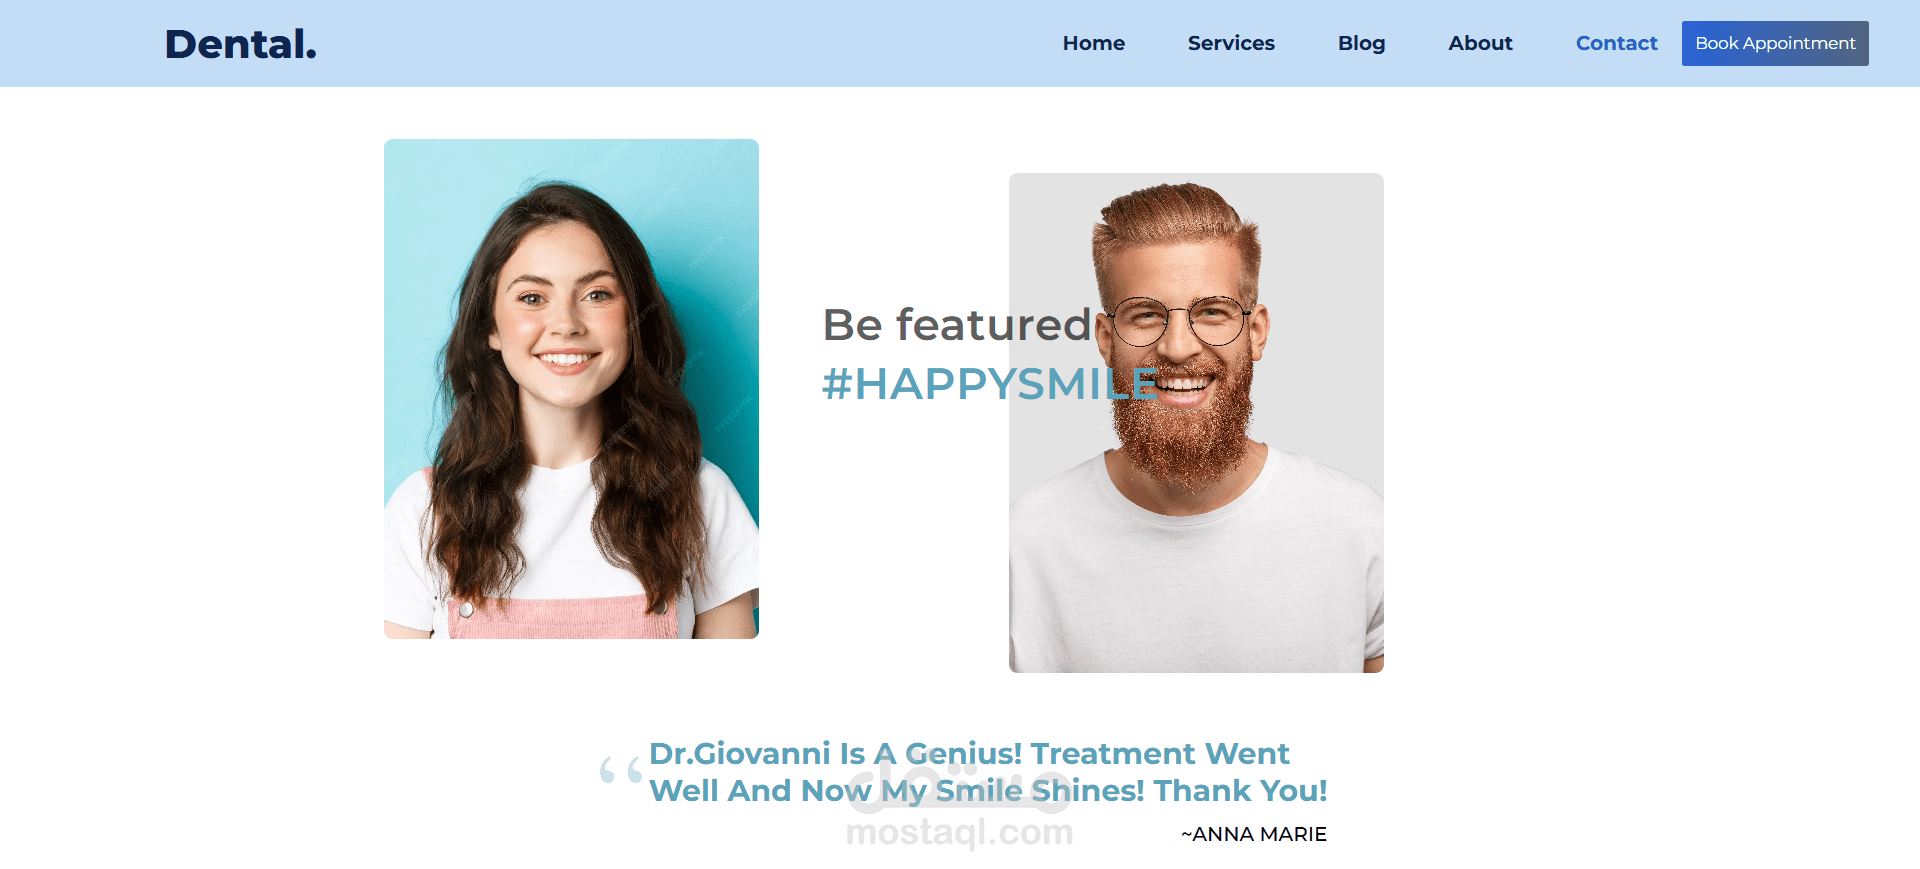
Task: Go to the Services page
Action: click(x=1231, y=43)
